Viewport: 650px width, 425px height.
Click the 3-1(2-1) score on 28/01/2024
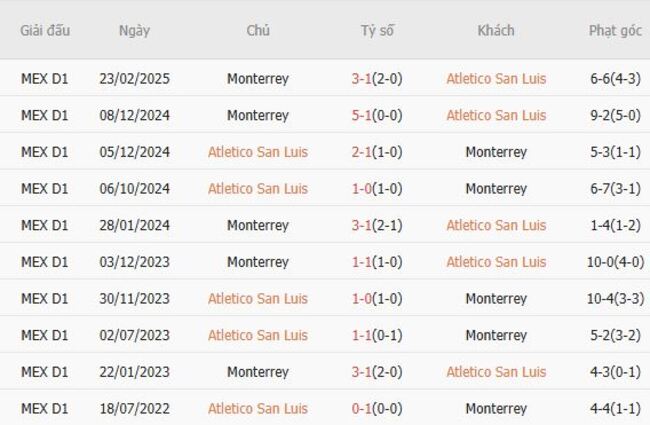377,226
